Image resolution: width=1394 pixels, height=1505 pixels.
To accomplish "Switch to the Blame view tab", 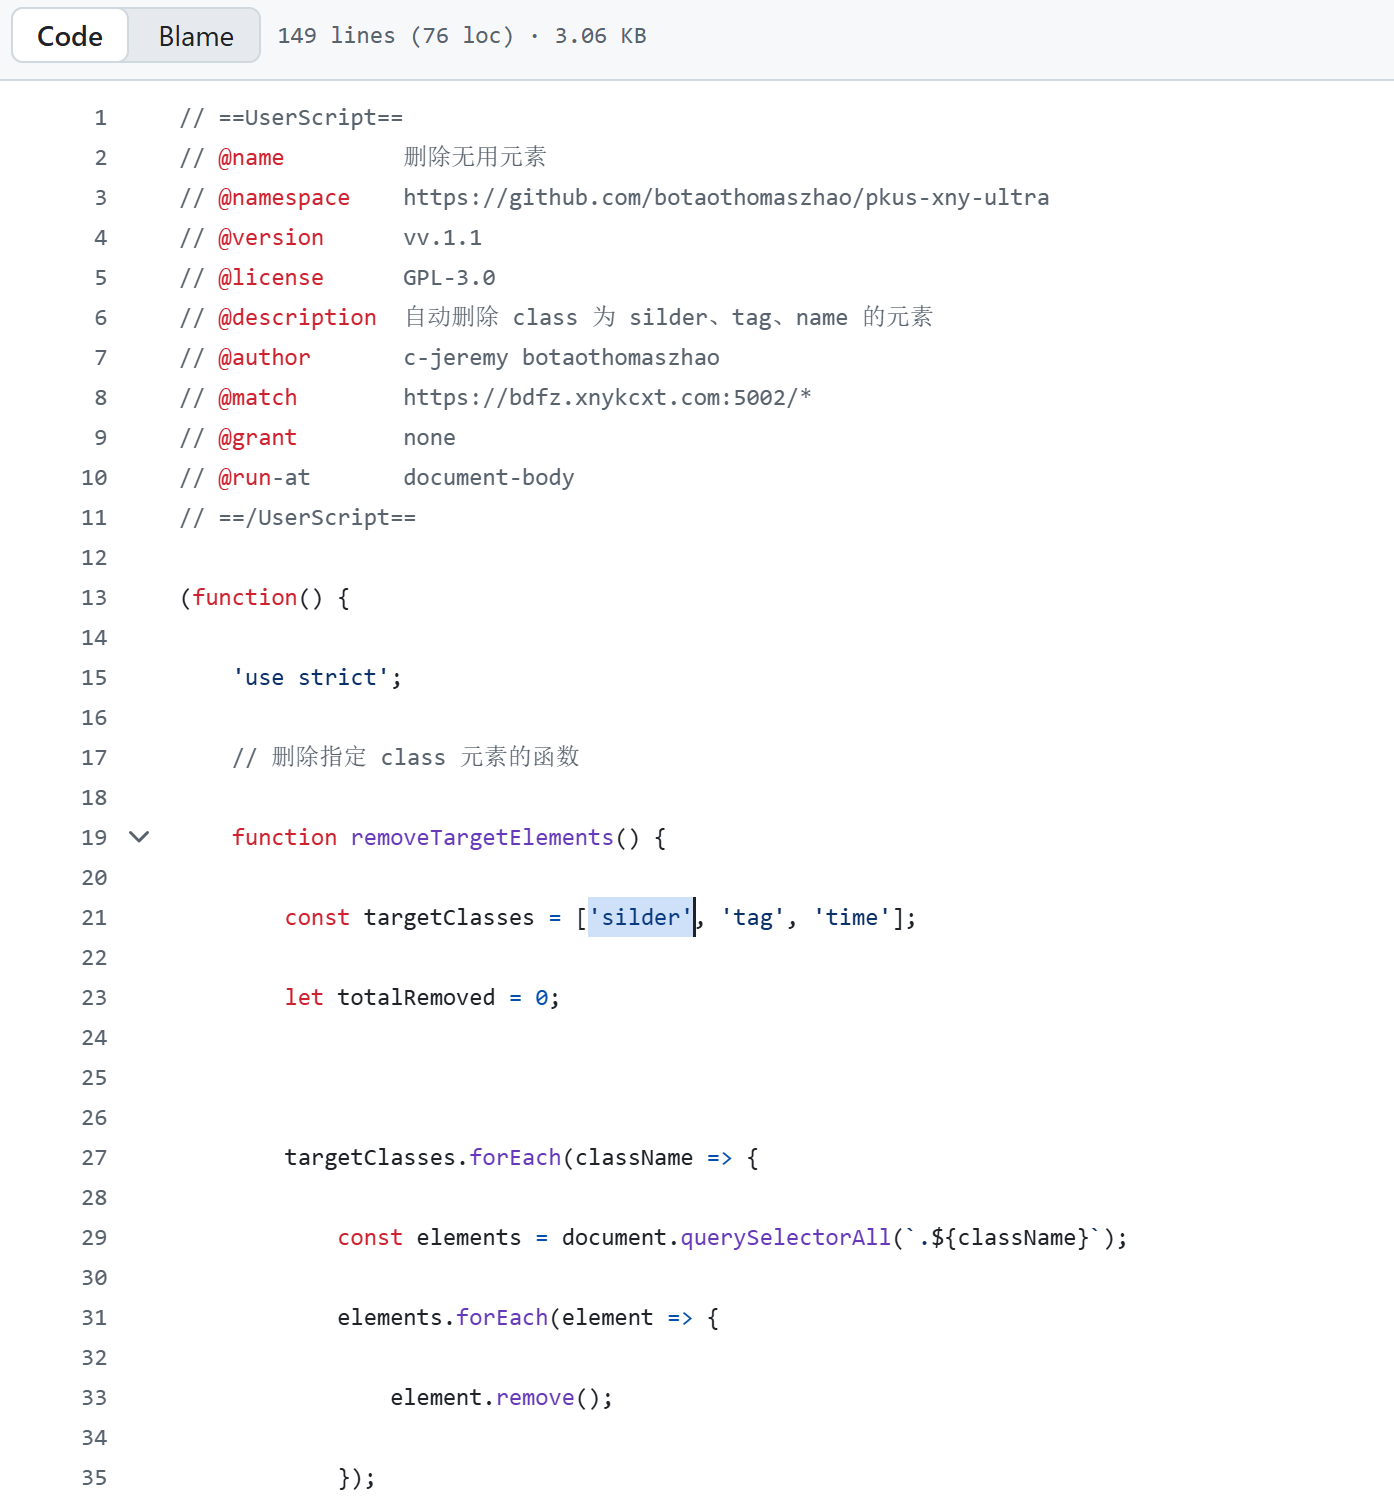I will click(195, 36).
